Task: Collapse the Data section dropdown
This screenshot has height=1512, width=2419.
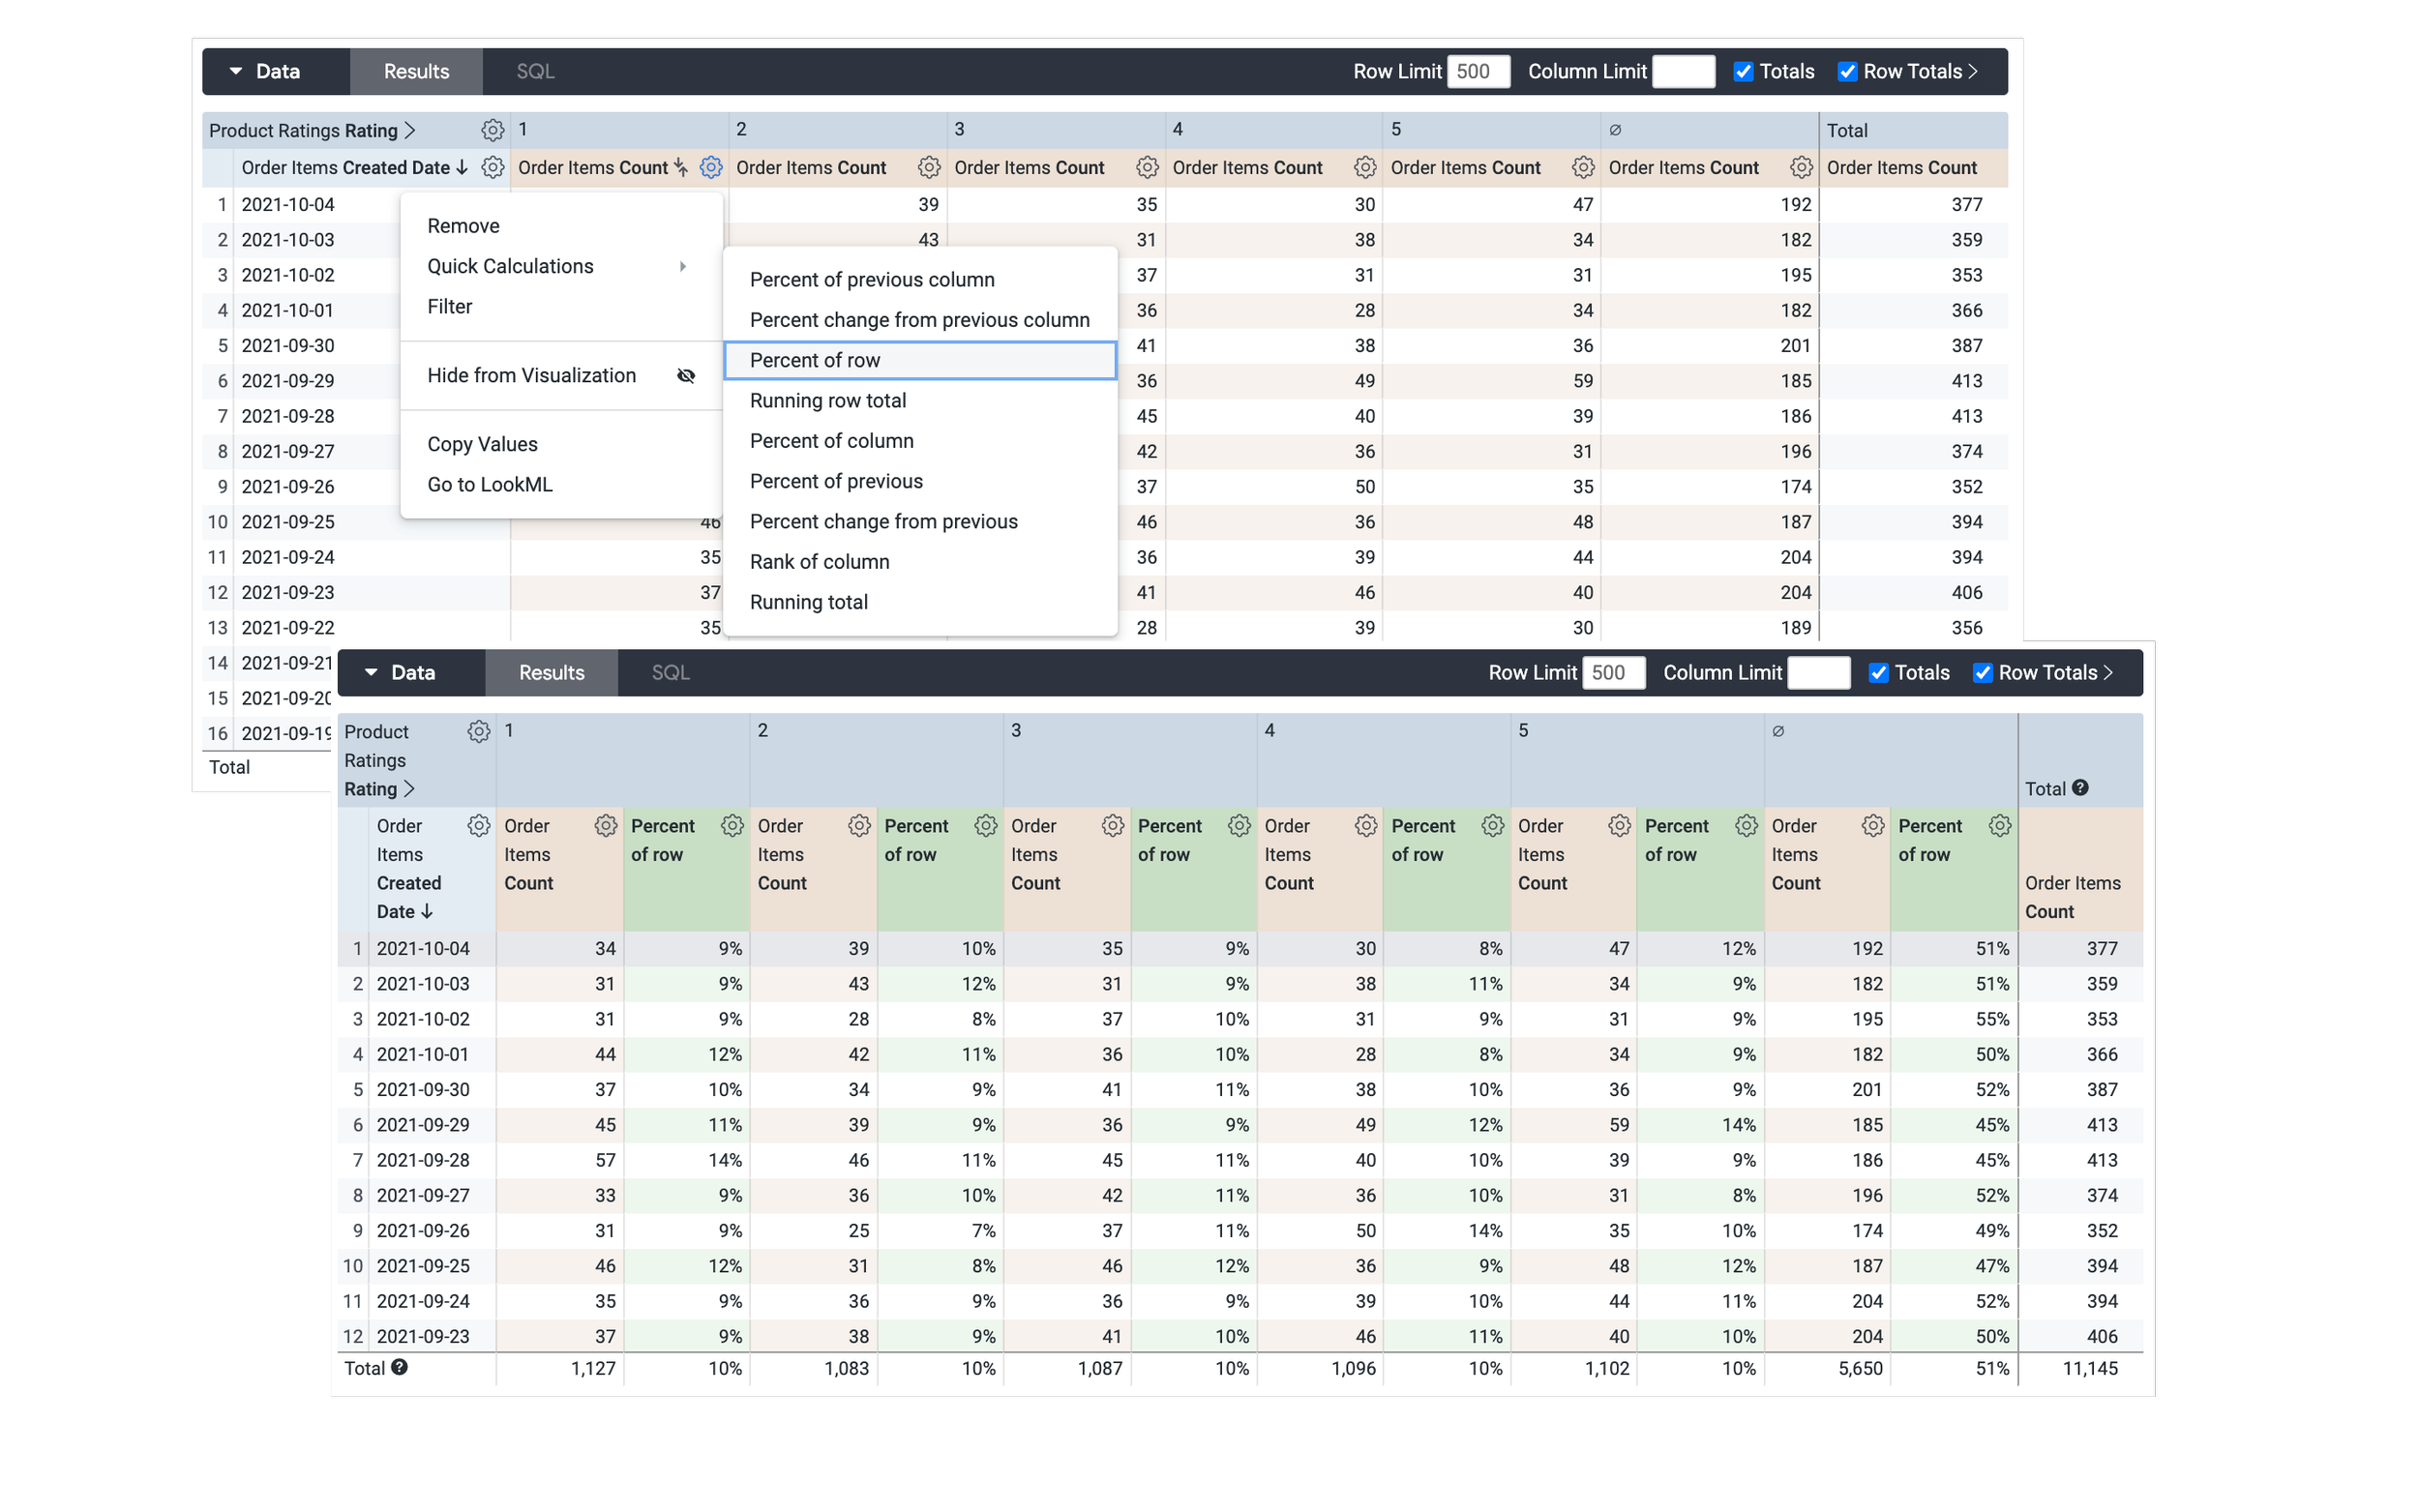Action: click(x=236, y=71)
